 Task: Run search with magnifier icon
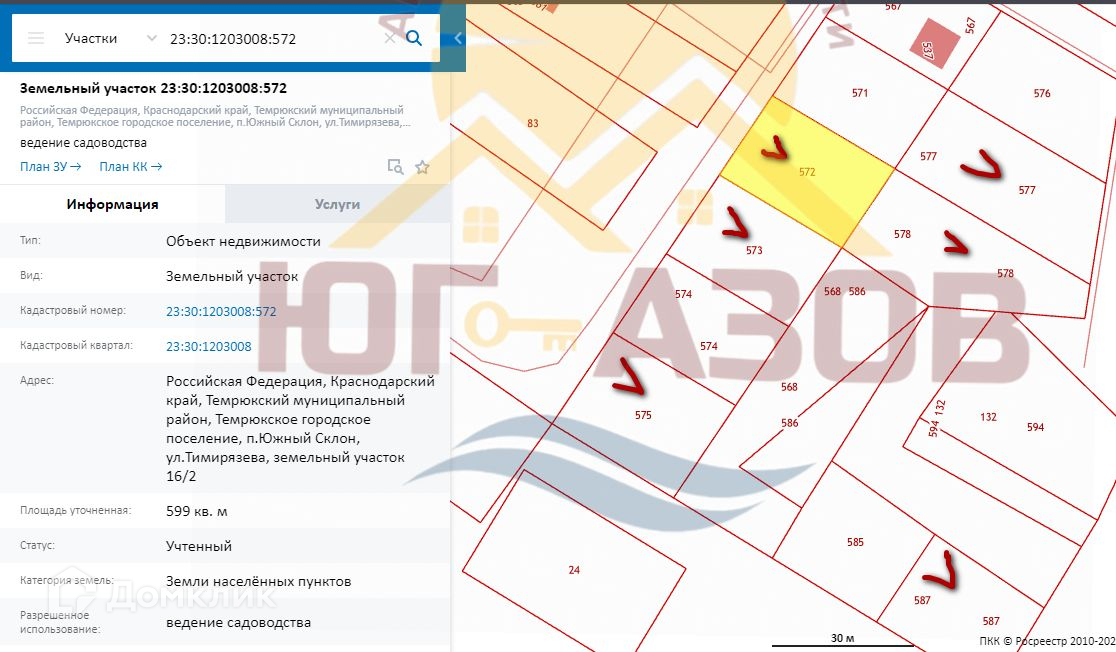414,38
